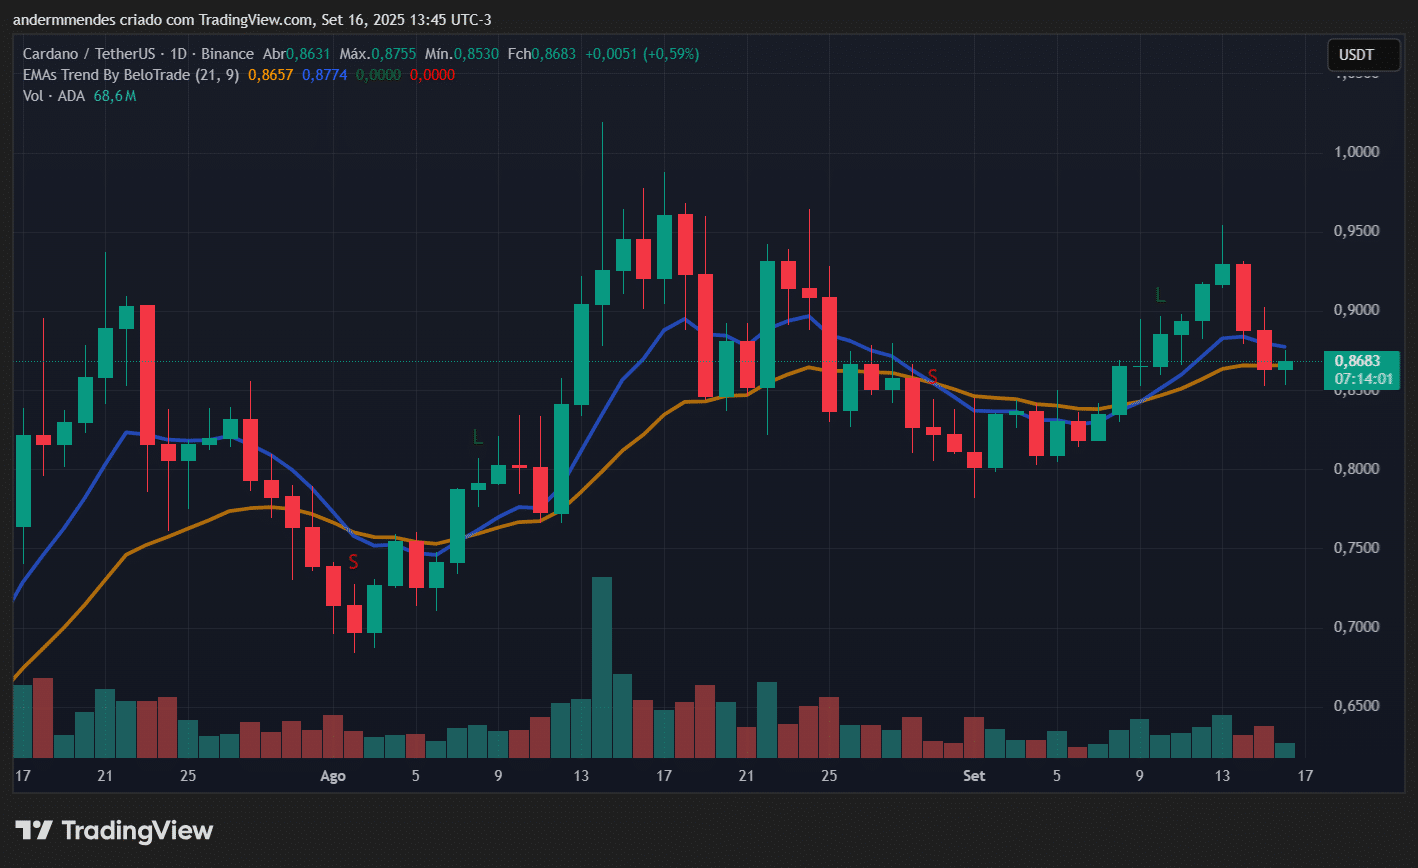Select the green L long marker near August 9
1418x868 pixels.
477,437
